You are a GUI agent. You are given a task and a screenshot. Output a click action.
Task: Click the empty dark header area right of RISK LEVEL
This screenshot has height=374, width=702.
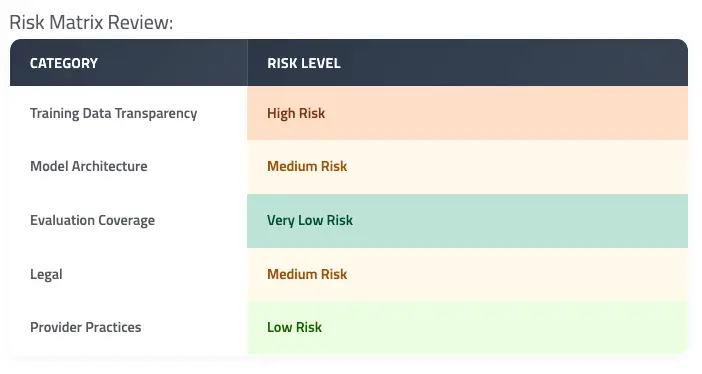coord(515,63)
